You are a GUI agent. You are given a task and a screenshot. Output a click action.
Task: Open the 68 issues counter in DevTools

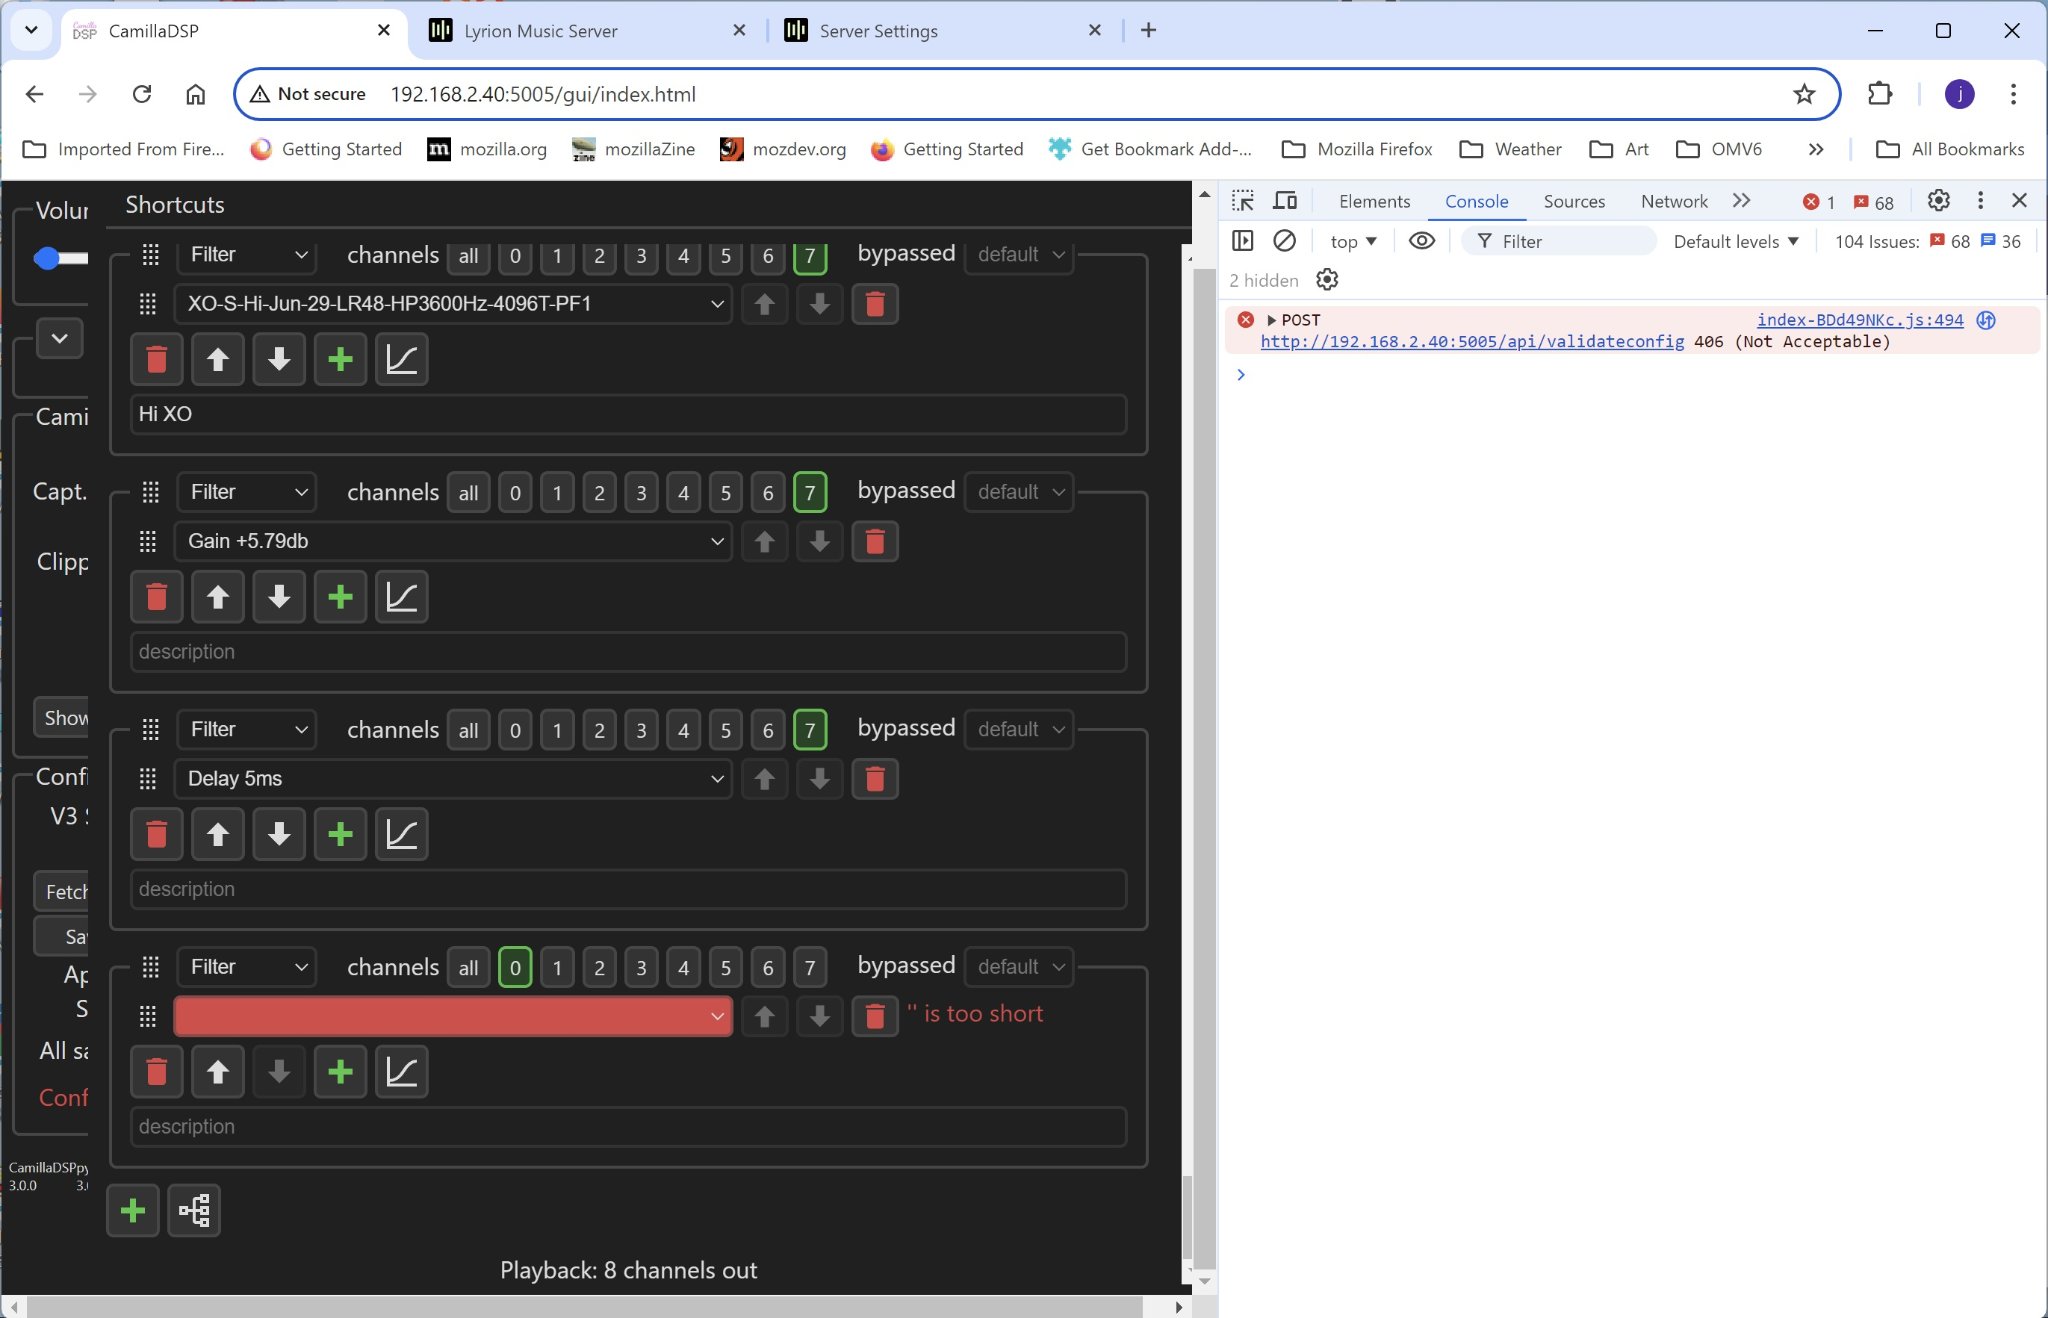coord(1873,202)
